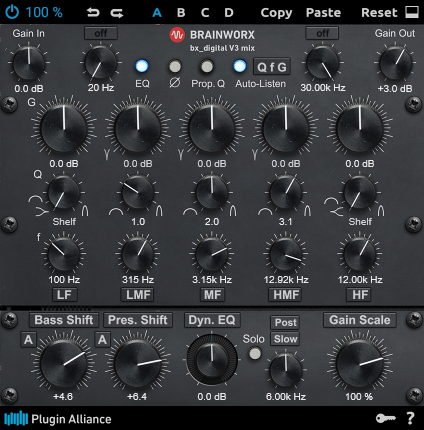This screenshot has height=430, width=424.
Task: Click the Pres. Shift button
Action: 138,320
